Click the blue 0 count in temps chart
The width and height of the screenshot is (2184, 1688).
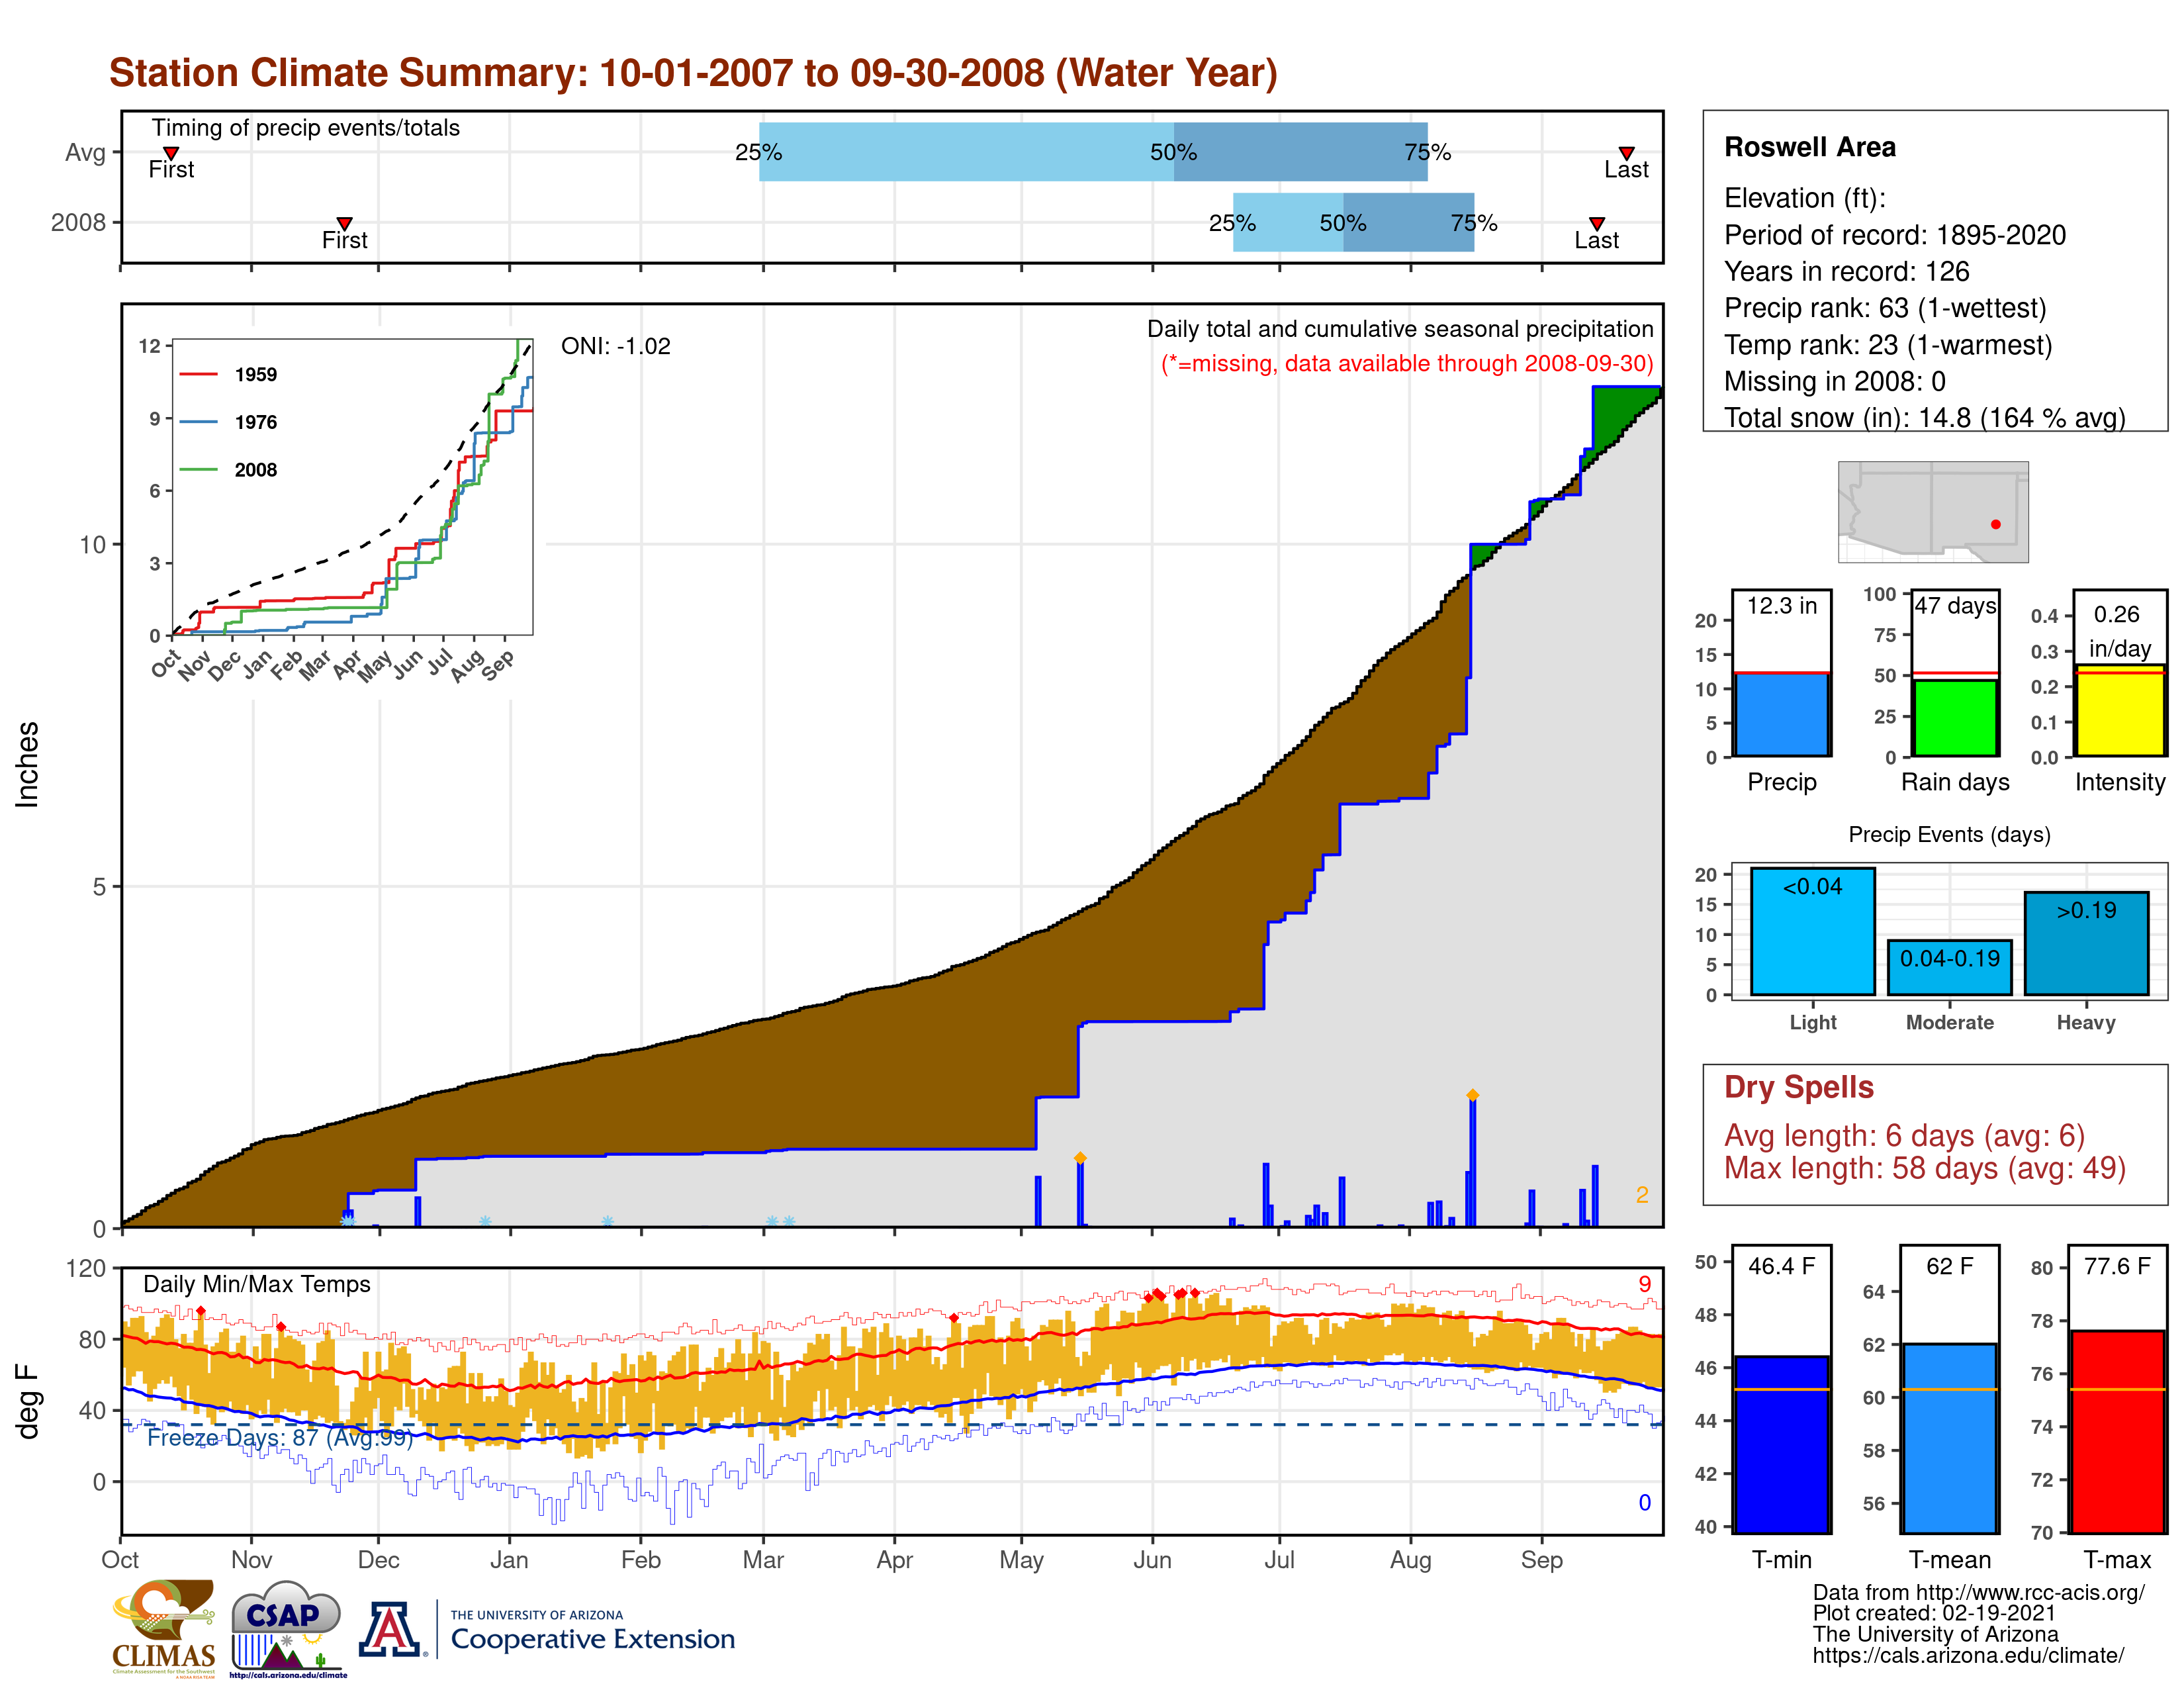tap(1644, 1502)
